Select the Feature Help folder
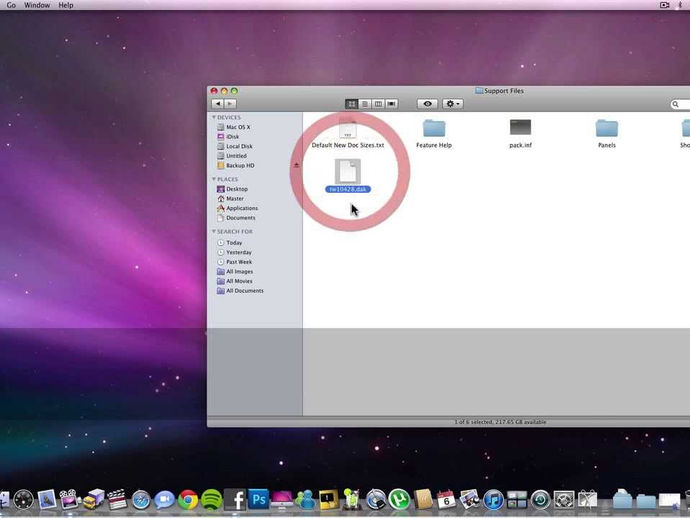The image size is (690, 518). (x=434, y=133)
